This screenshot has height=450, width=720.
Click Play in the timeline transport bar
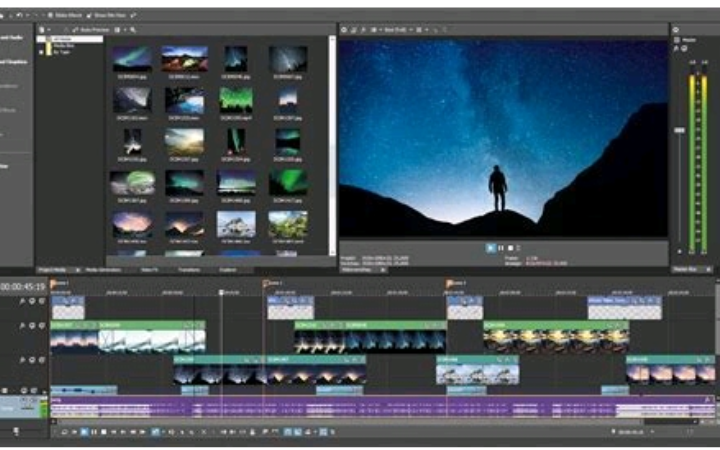click(84, 432)
